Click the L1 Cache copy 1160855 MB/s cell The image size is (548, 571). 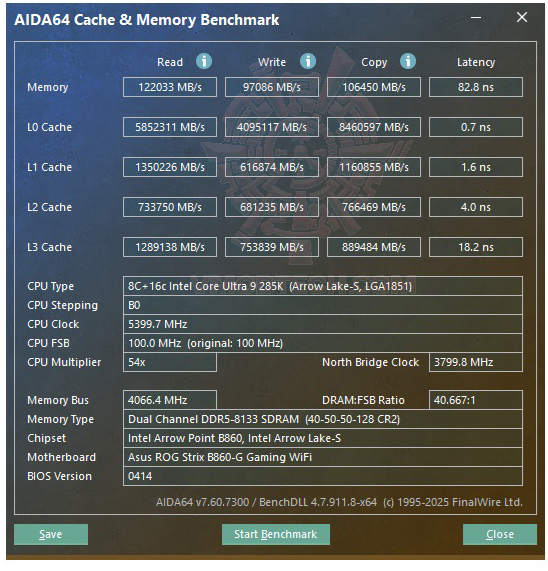coord(374,167)
